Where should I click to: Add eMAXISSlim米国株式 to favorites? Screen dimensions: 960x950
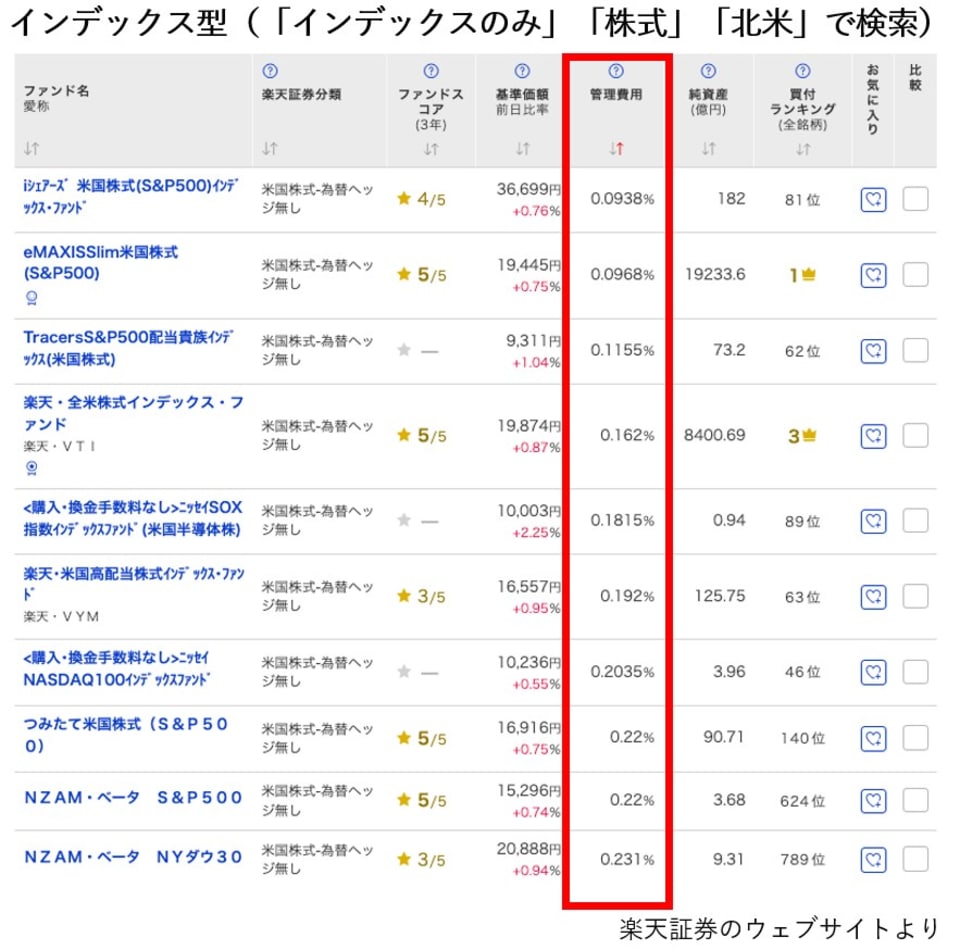[x=873, y=275]
